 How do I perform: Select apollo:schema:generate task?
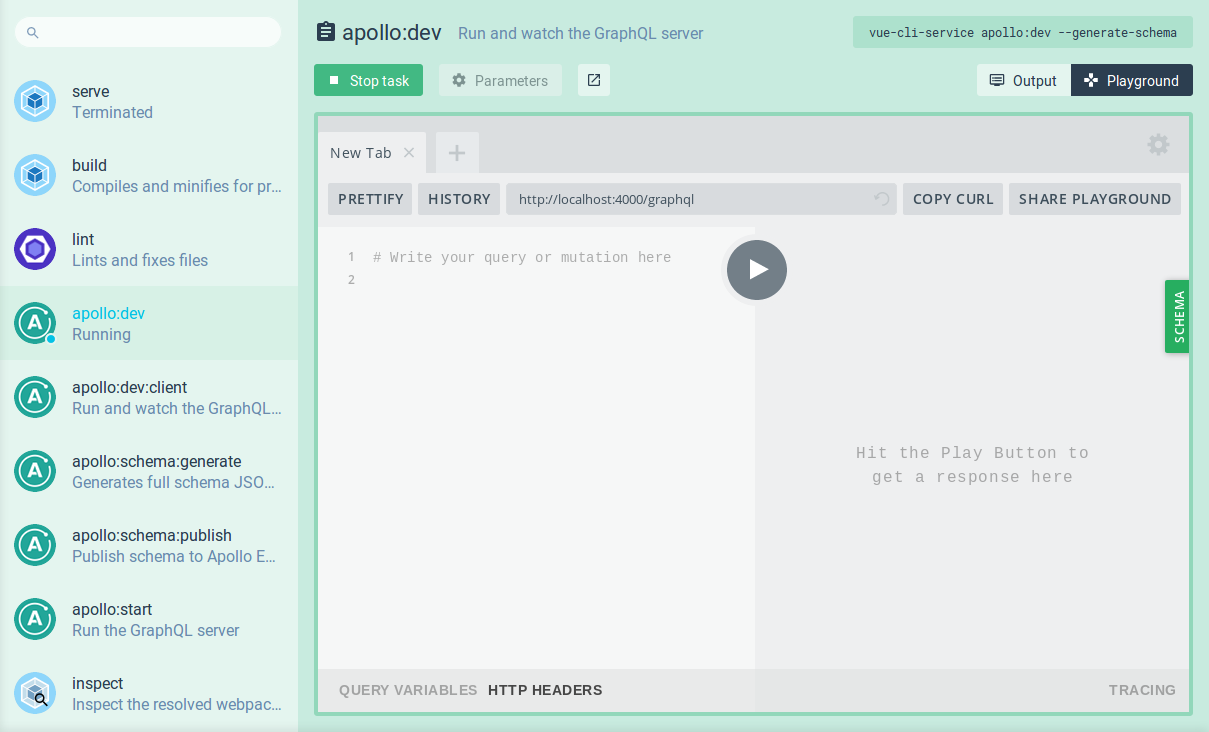click(x=149, y=471)
